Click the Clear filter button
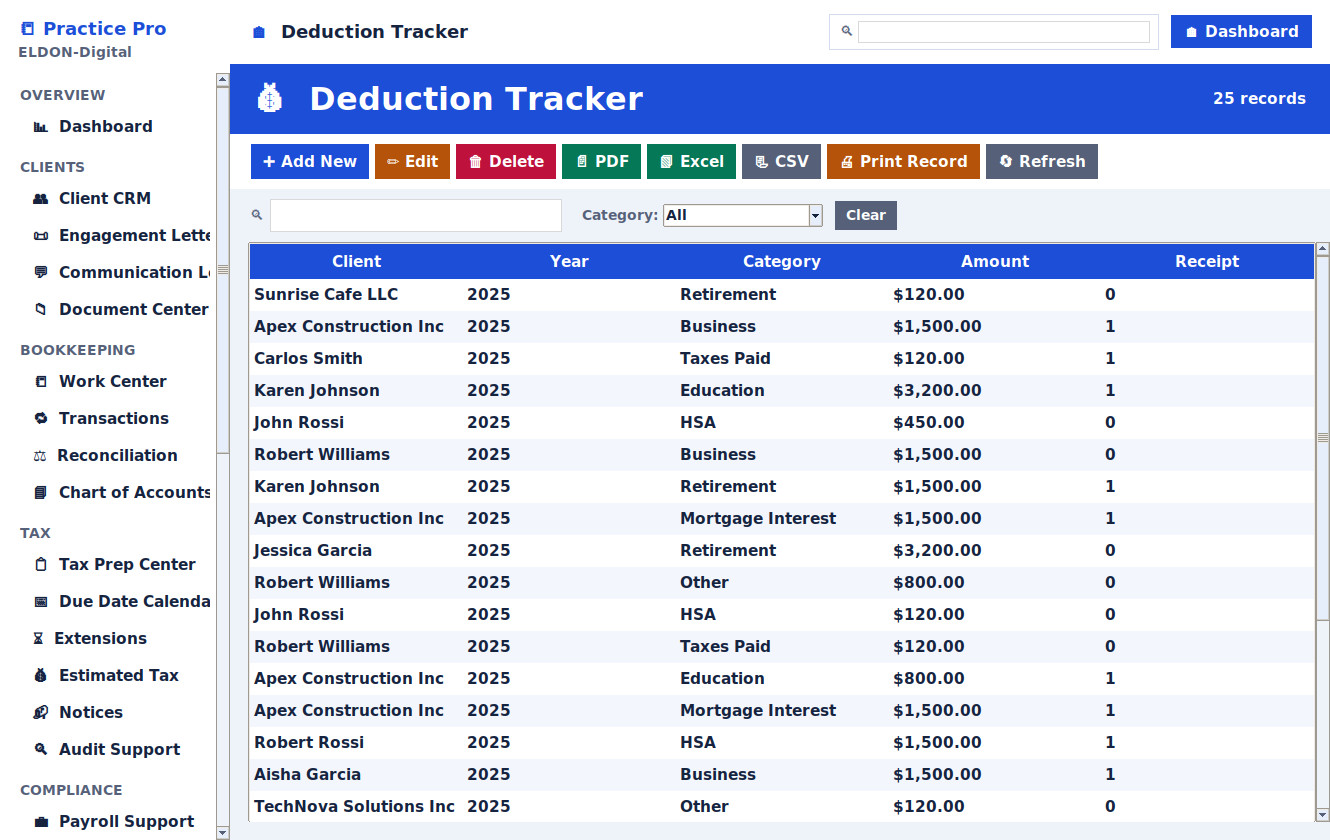Image resolution: width=1330 pixels, height=840 pixels. click(866, 215)
